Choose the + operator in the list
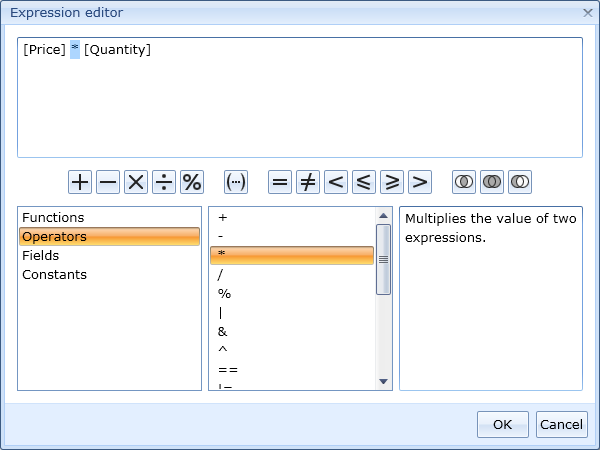The height and width of the screenshot is (450, 600). pos(292,217)
